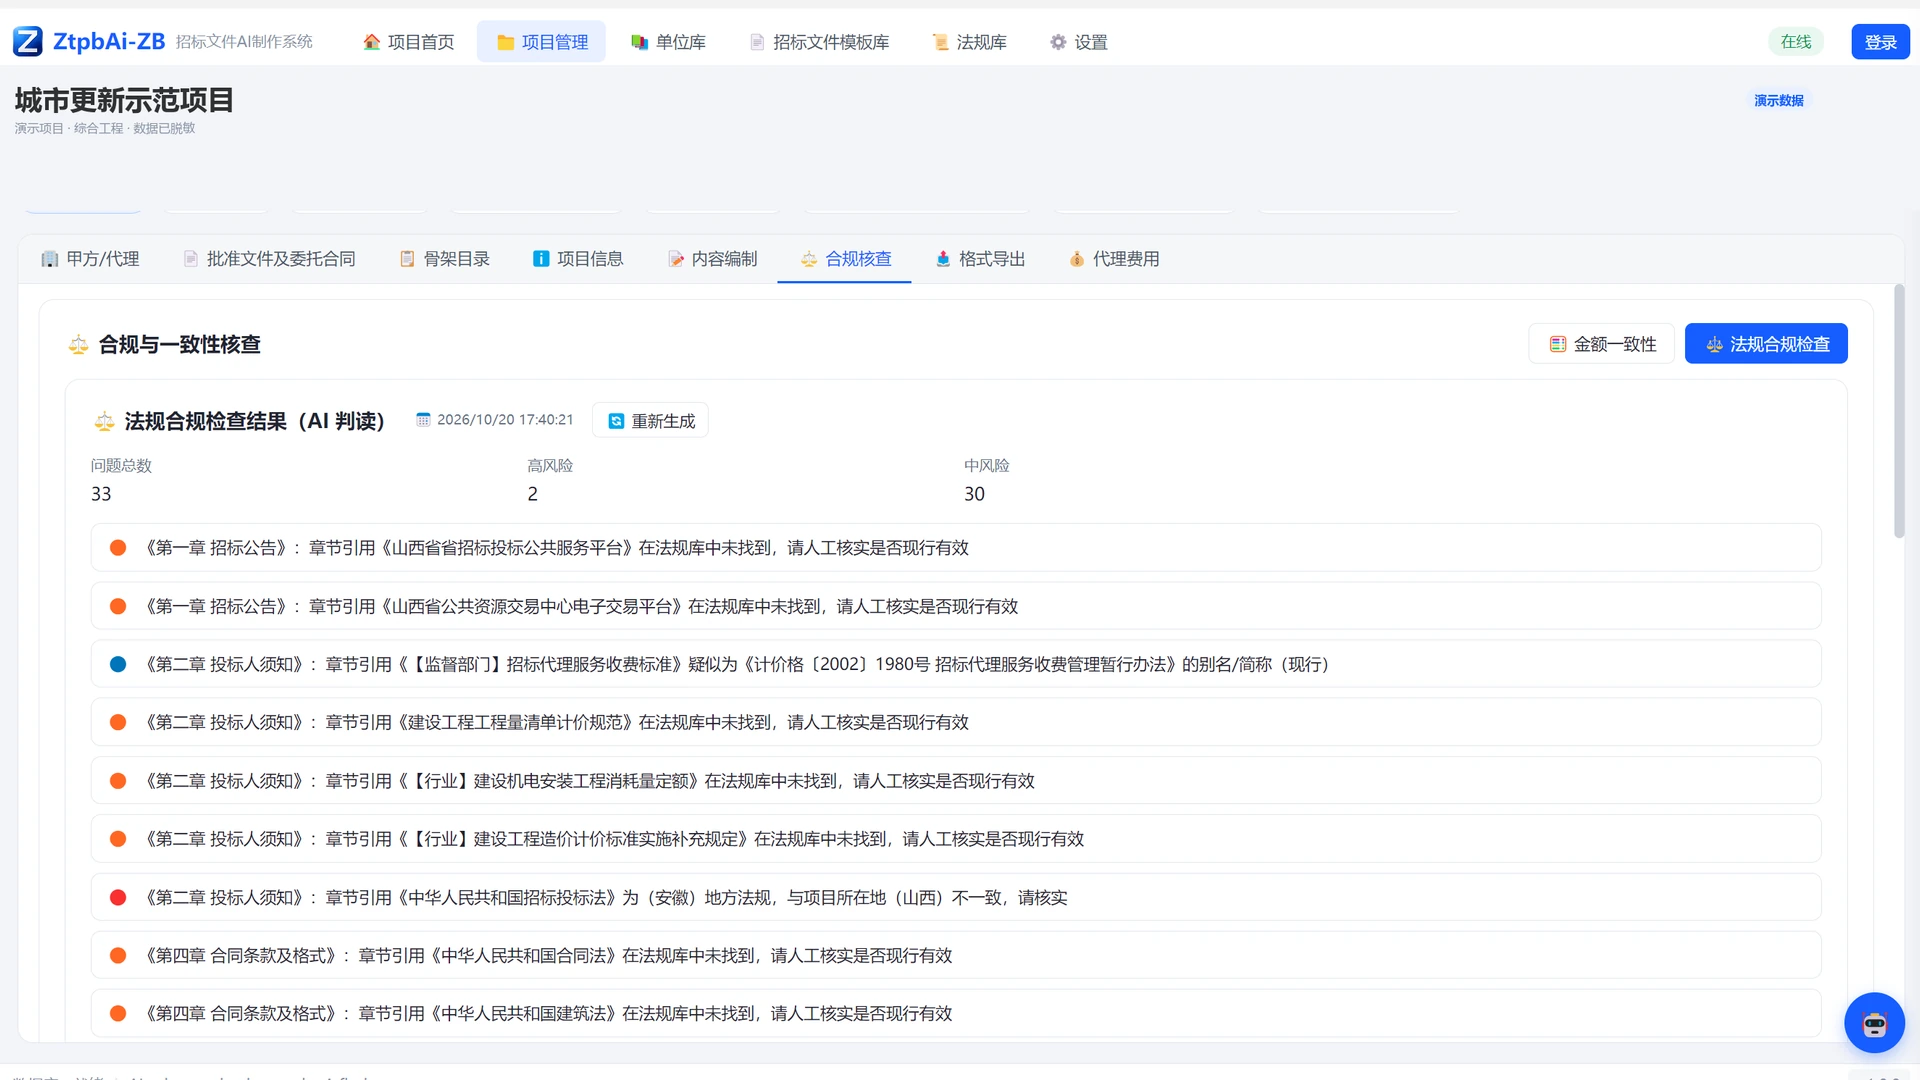
Task: Click the ZtpbAi-ZB logo icon
Action: tap(28, 41)
